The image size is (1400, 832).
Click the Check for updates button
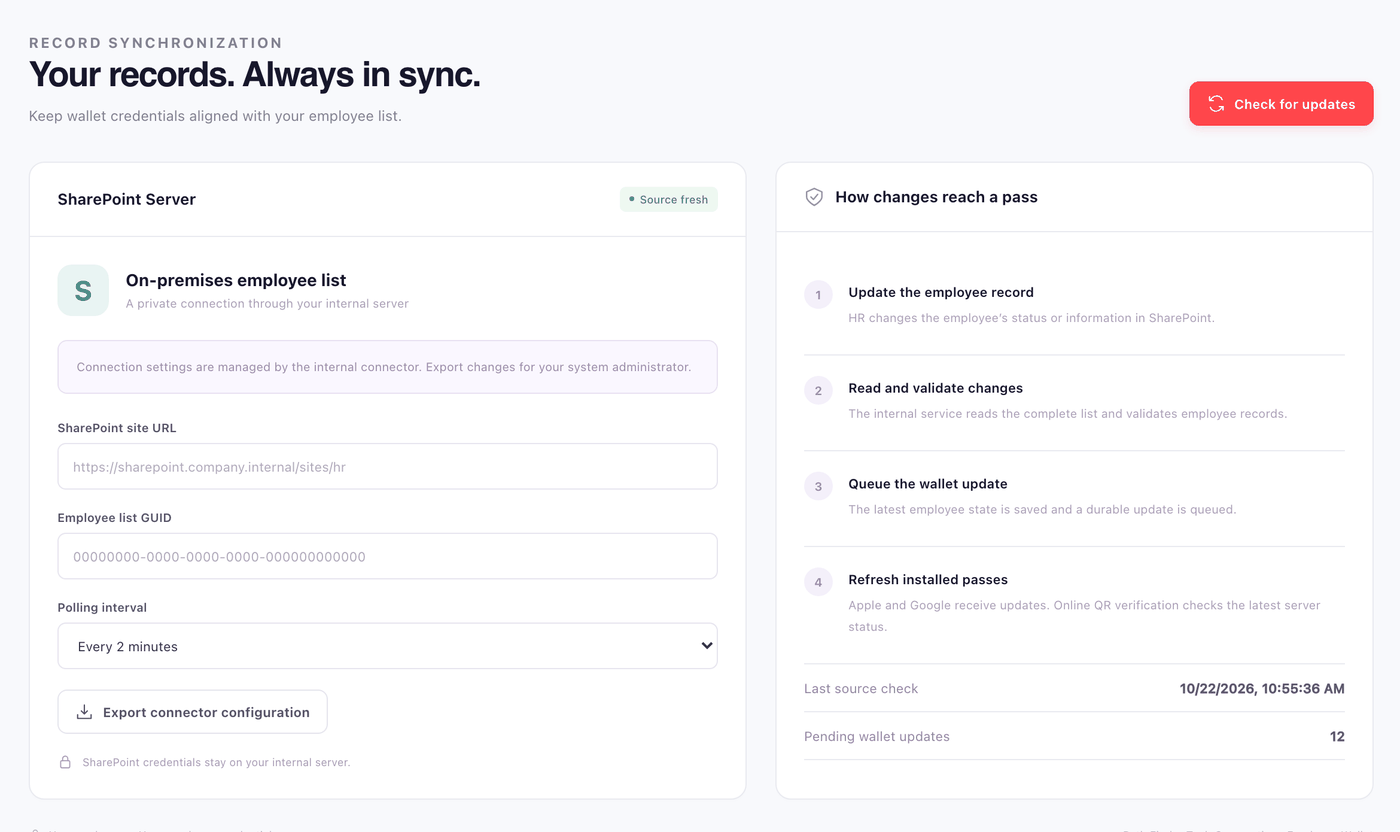(x=1281, y=104)
